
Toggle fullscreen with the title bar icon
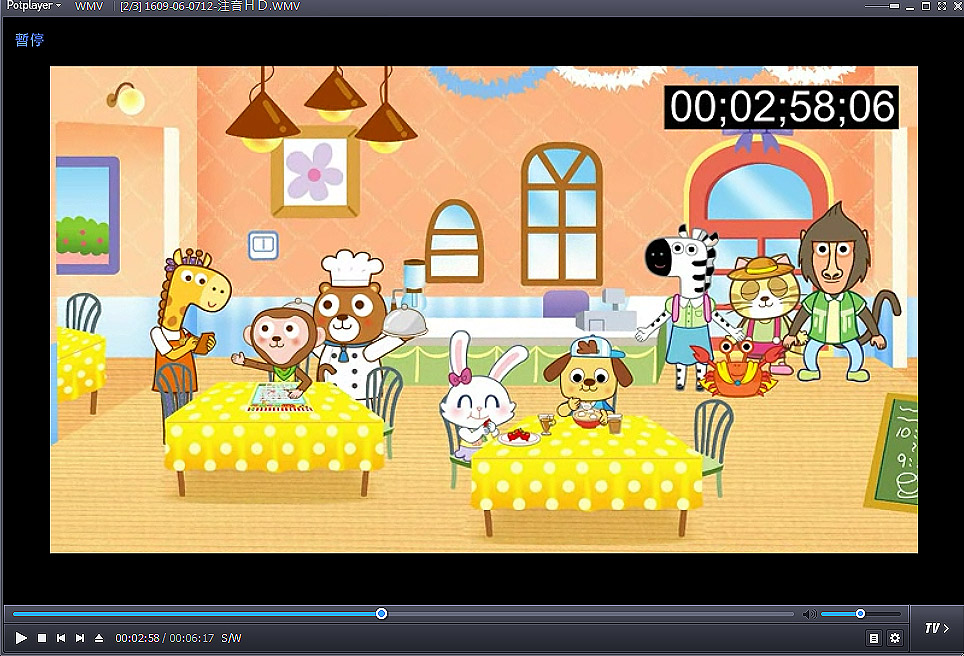pyautogui.click(x=942, y=6)
